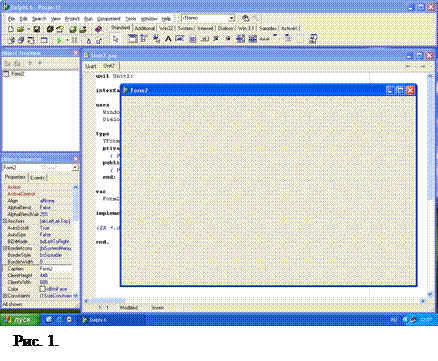Open the File menu
This screenshot has height=361, width=438.
[x=11, y=19]
